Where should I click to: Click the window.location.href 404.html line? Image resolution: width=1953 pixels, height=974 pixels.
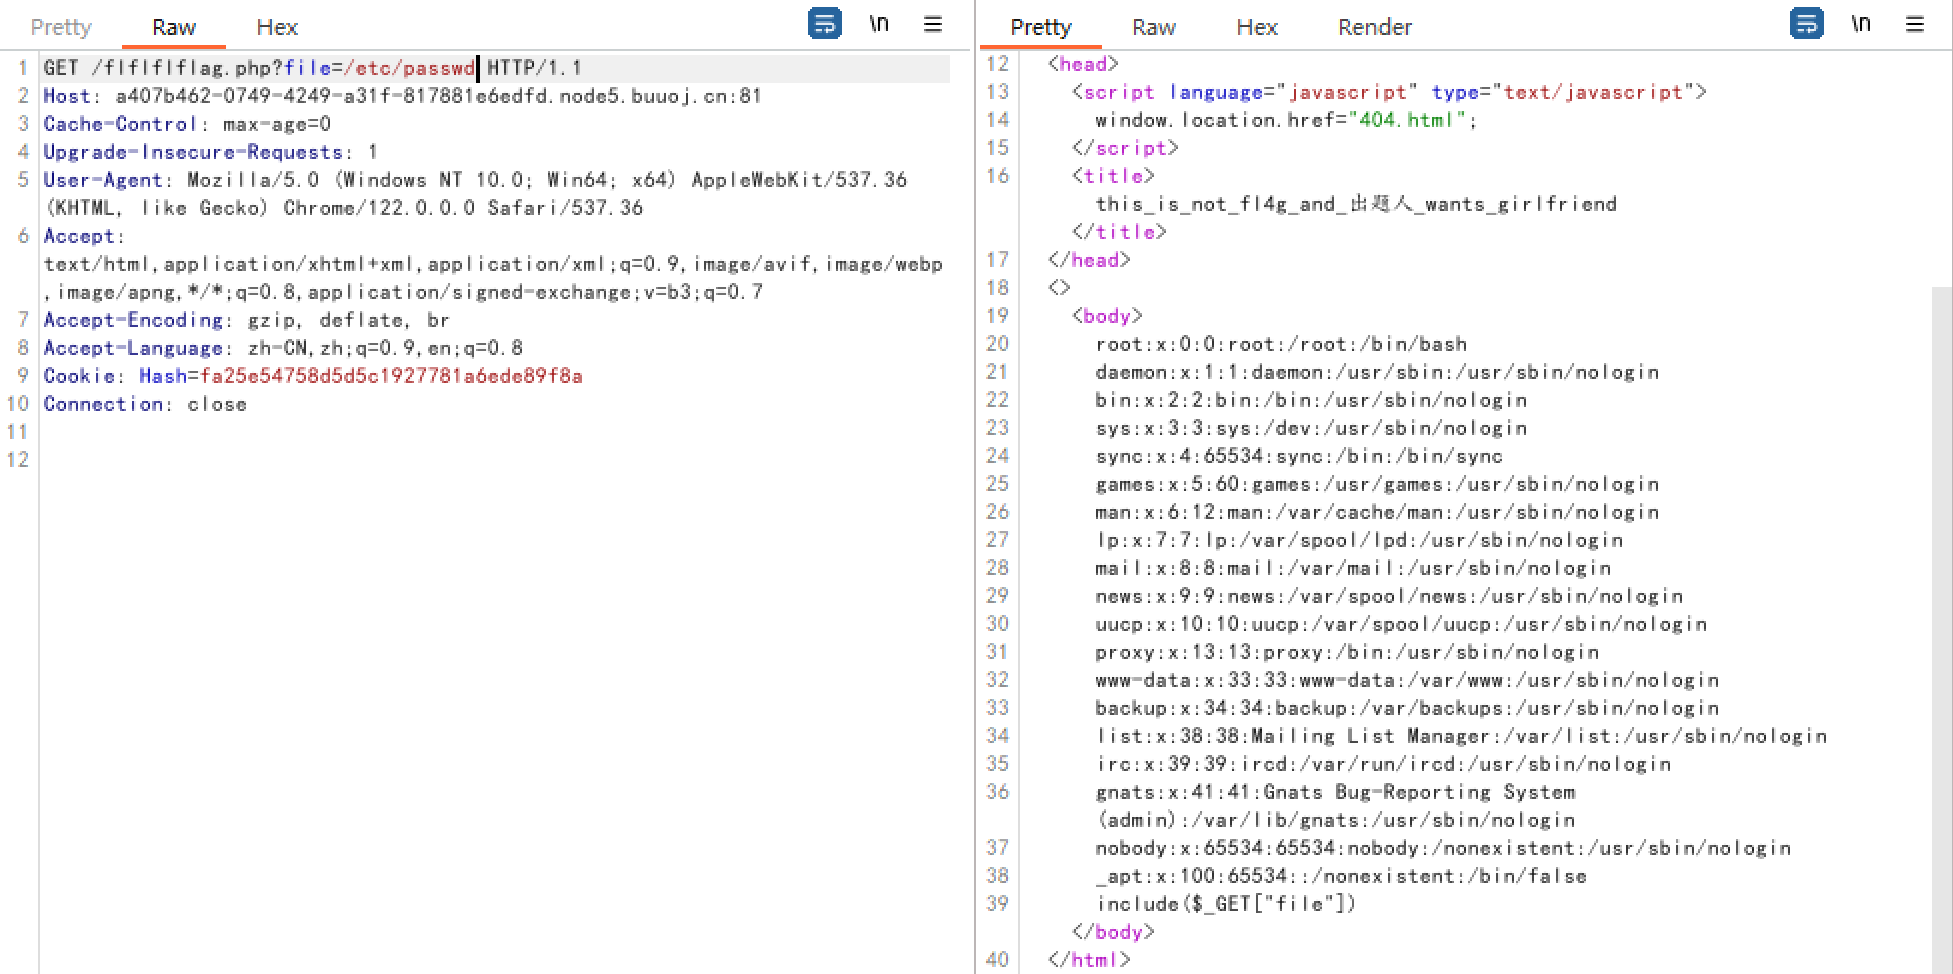[1286, 120]
